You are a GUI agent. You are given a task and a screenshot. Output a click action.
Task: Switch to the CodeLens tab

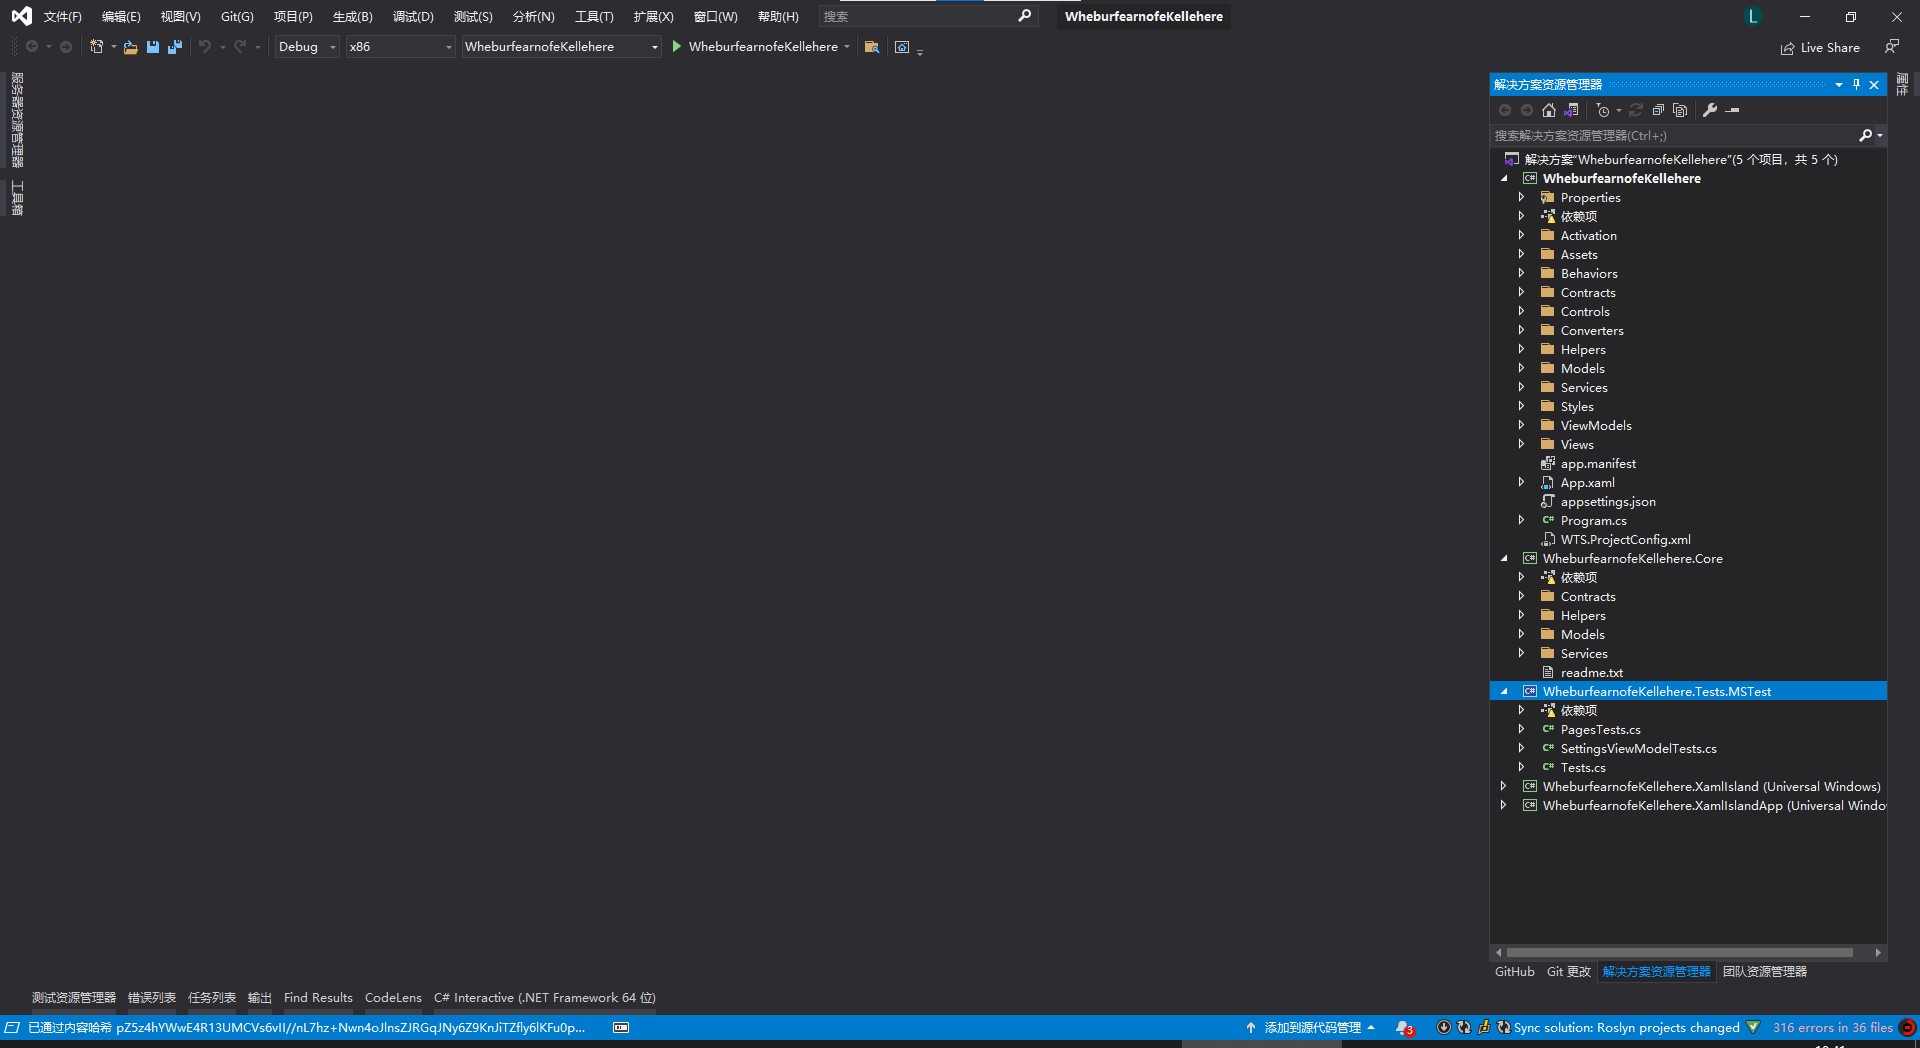pos(393,998)
